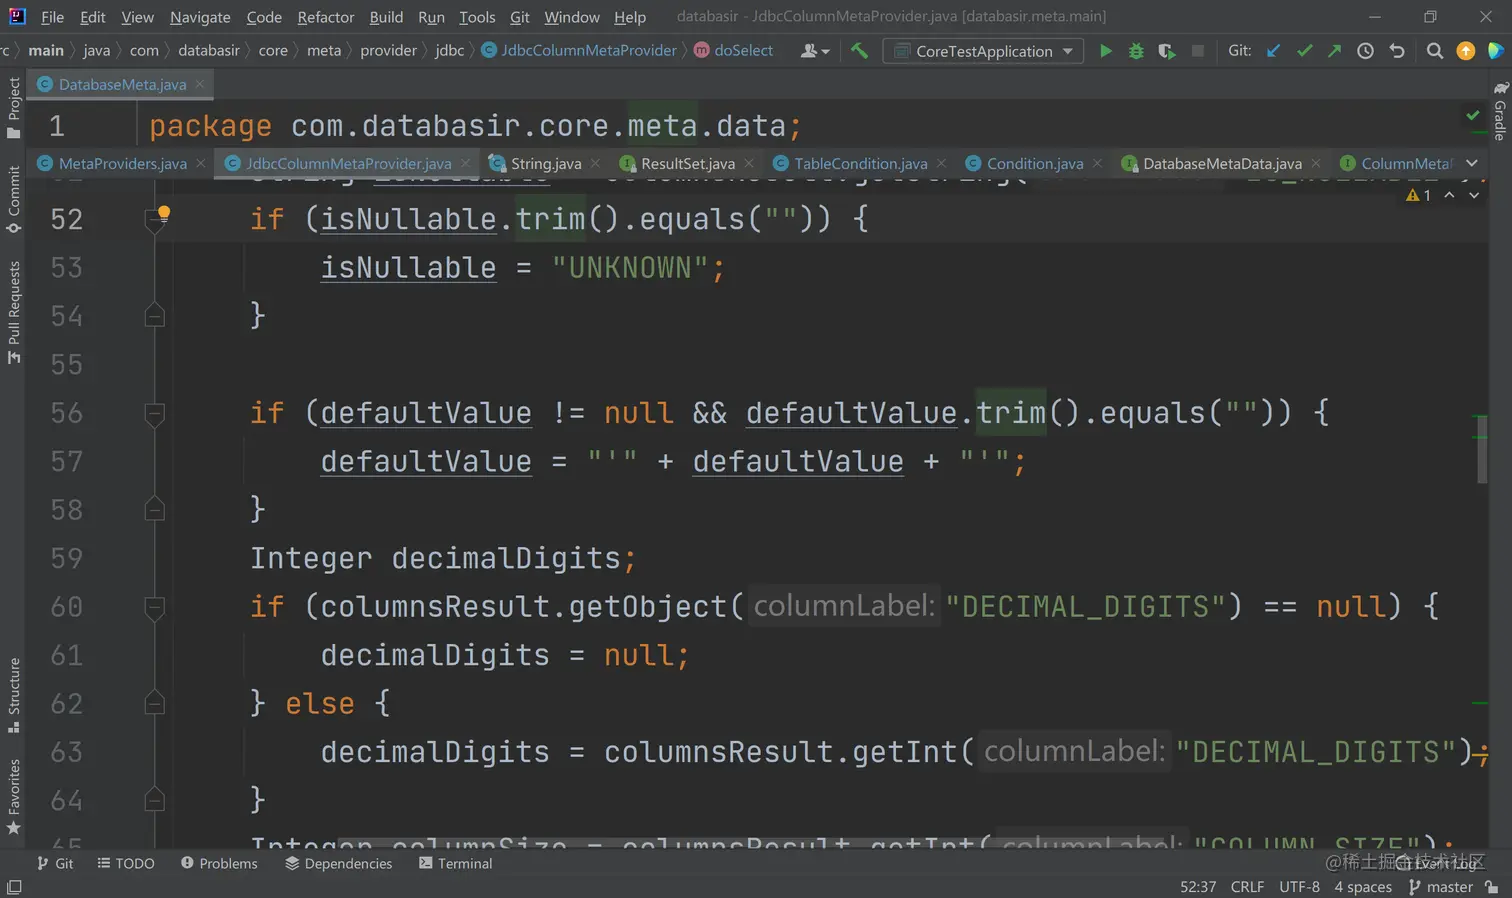The image size is (1512, 898).
Task: Jump to next highlighted problem arrow
Action: [1474, 195]
